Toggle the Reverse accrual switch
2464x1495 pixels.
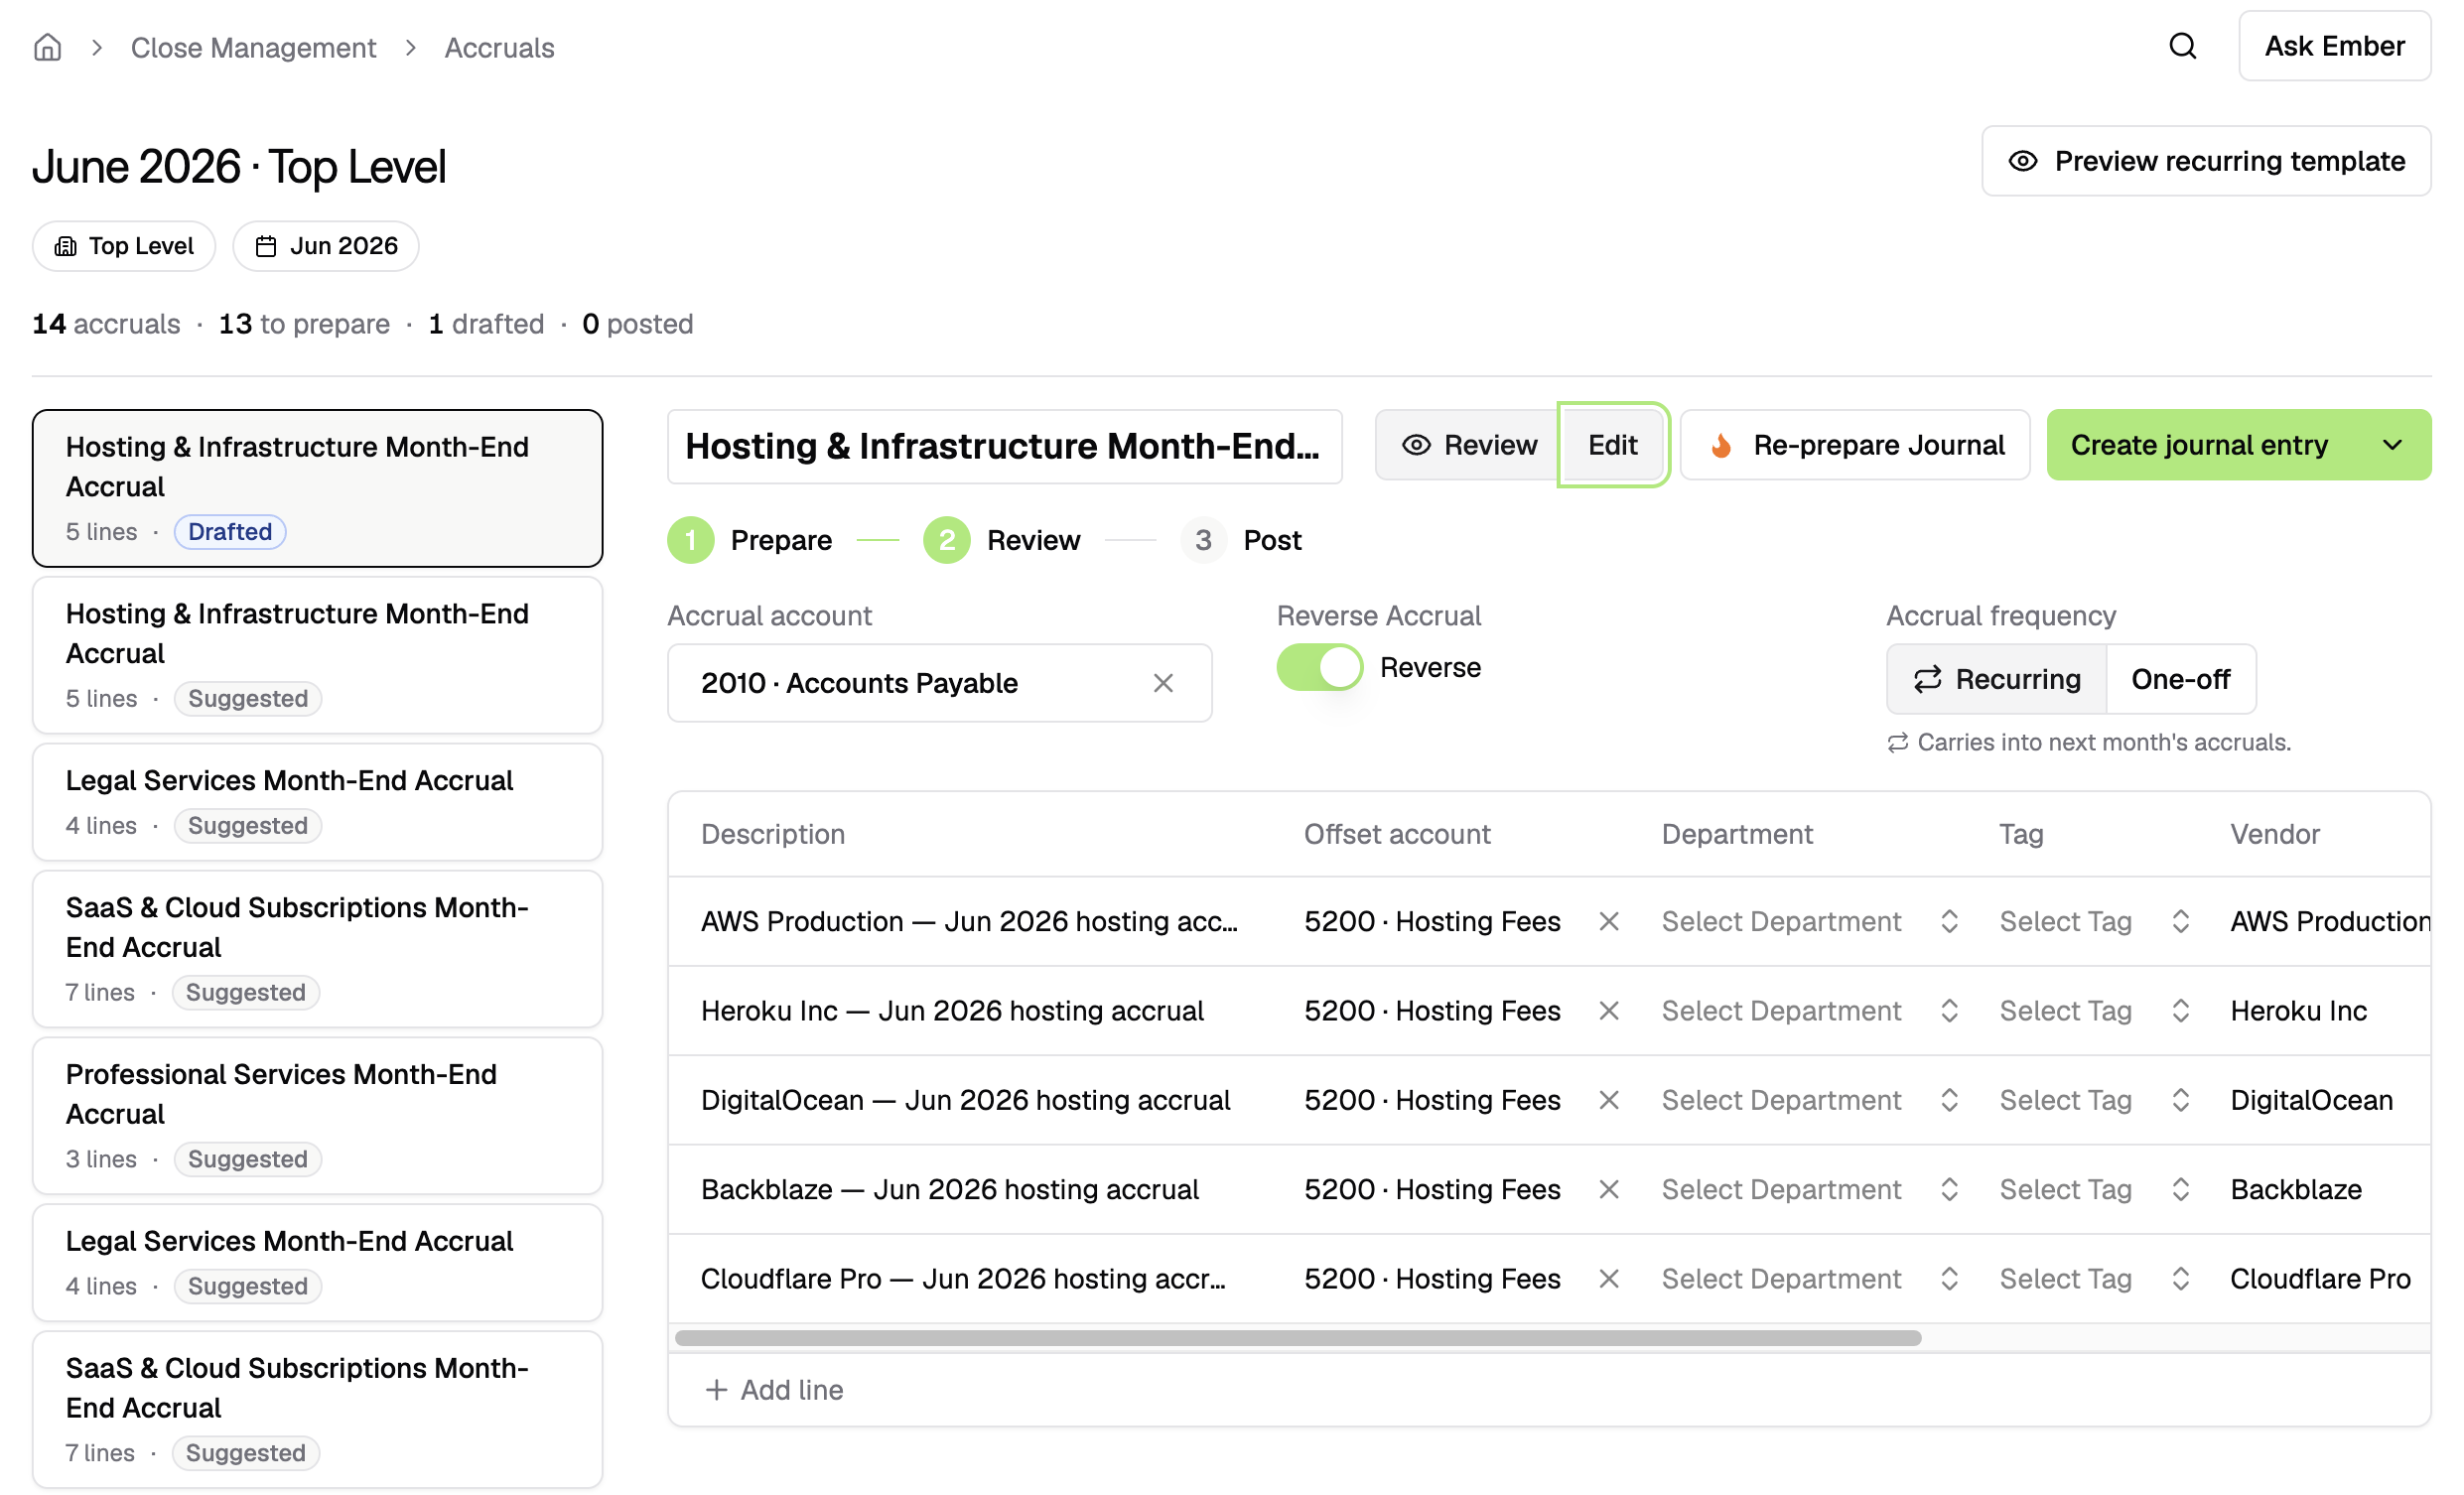[1320, 667]
